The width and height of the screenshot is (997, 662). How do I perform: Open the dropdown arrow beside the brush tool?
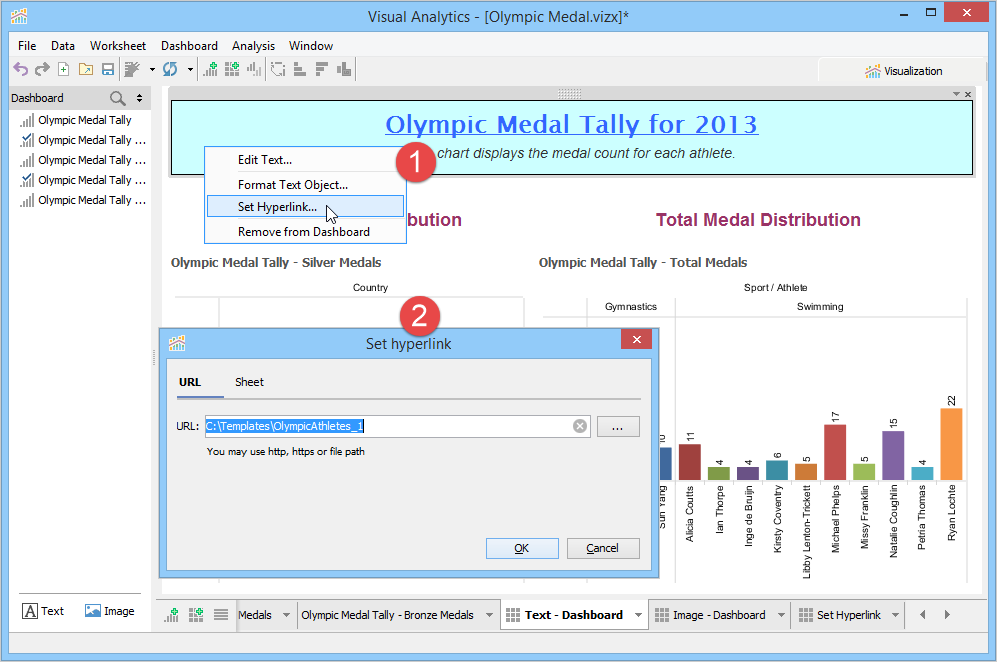(x=152, y=69)
